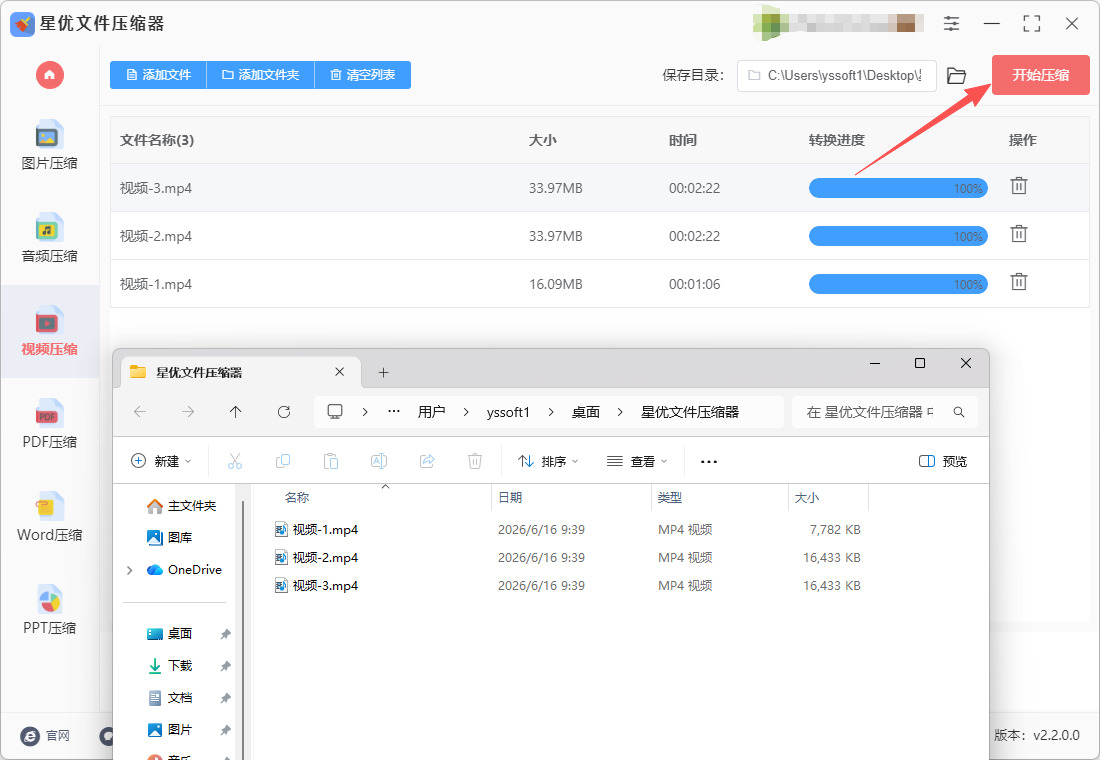Expand chevron after 桌面 breadcrumb
Screen dimensions: 1100x760
click(620, 412)
